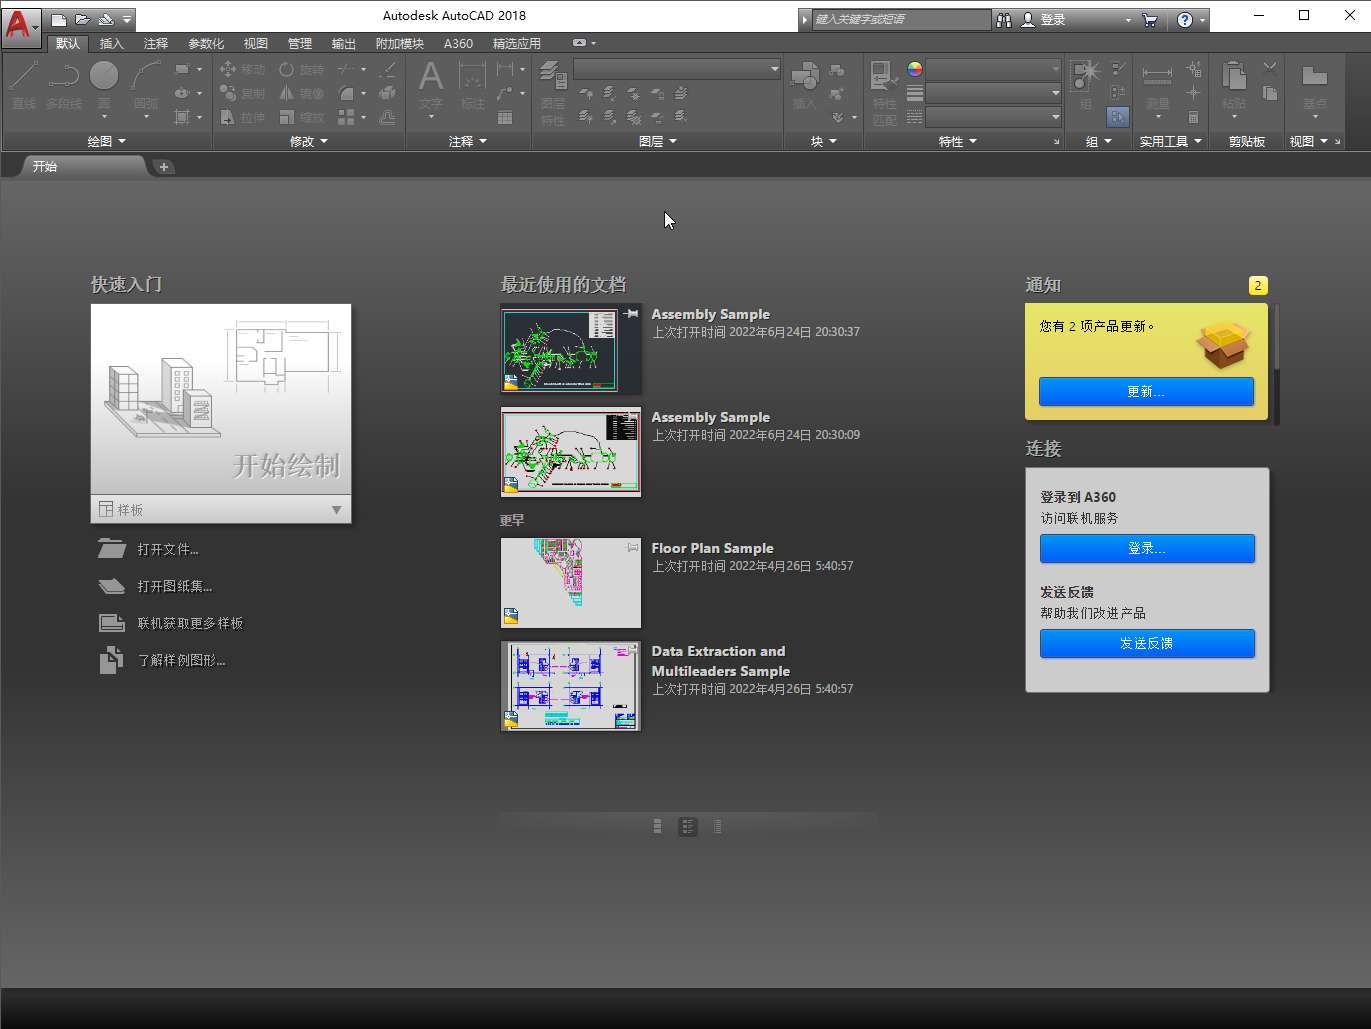Click the 打开图纸集... link

(x=175, y=586)
